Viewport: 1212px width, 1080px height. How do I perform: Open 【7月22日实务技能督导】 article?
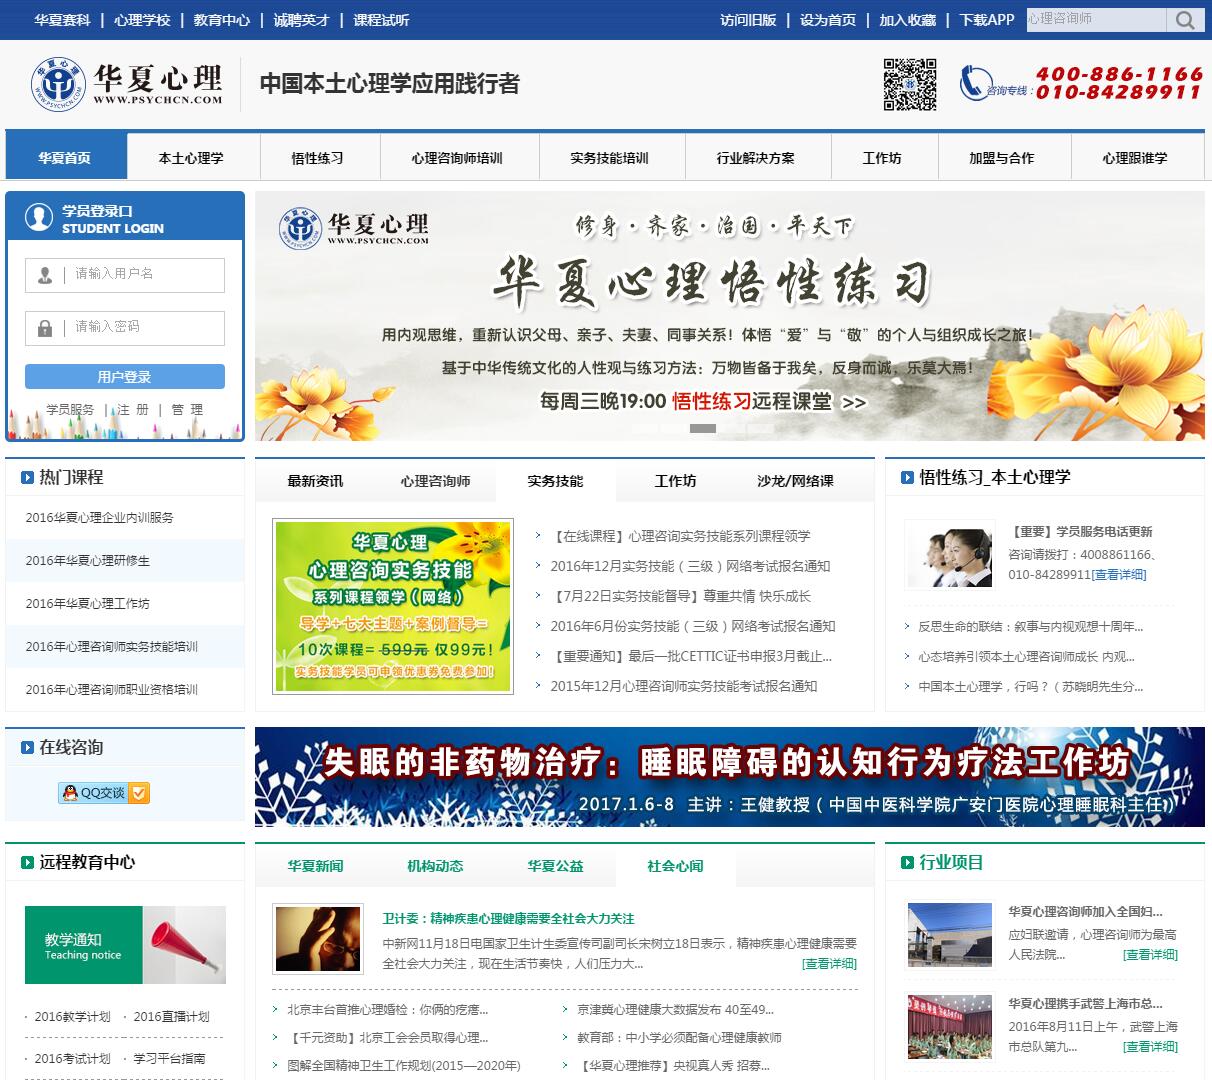coord(680,596)
